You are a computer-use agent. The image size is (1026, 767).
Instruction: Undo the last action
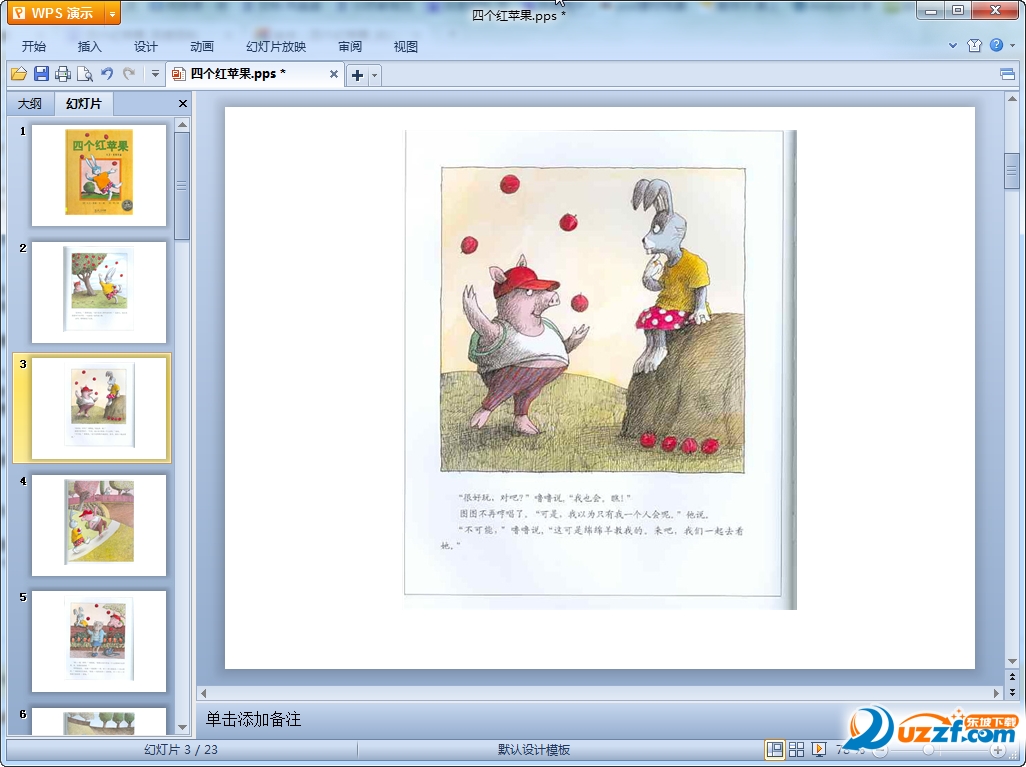click(x=107, y=74)
